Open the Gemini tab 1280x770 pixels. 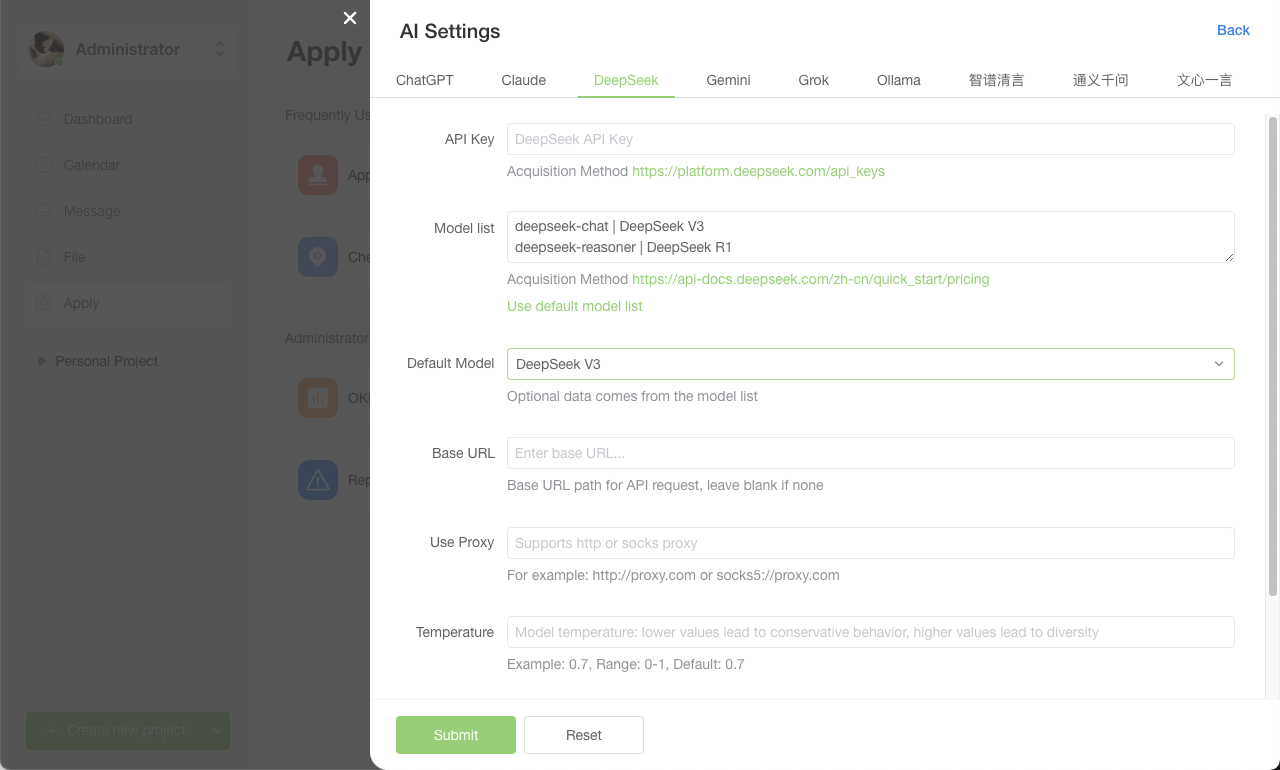(728, 80)
